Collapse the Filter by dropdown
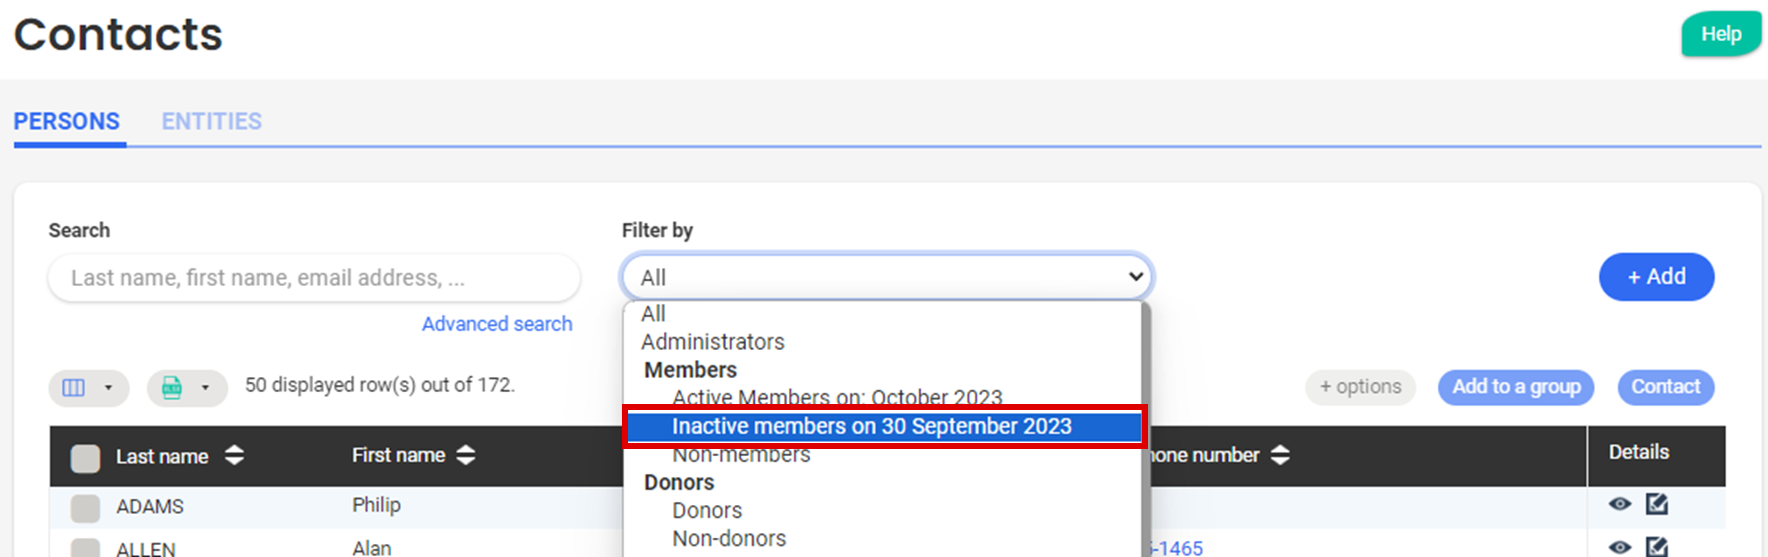The width and height of the screenshot is (1768, 557). point(1135,277)
